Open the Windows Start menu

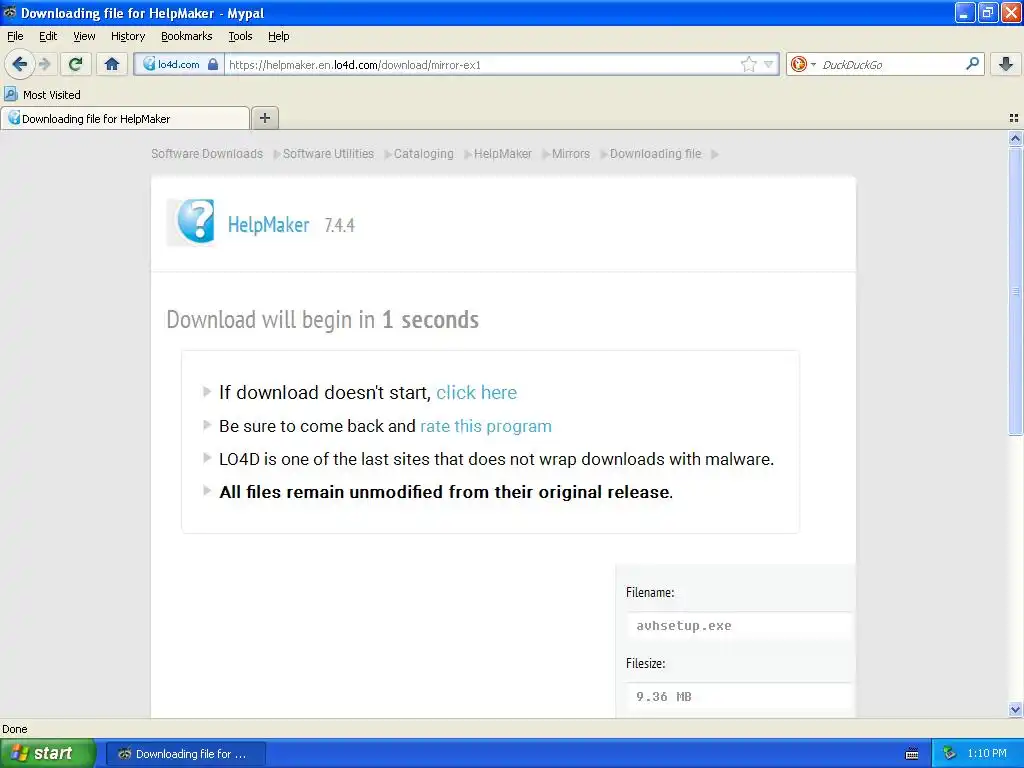tap(48, 753)
